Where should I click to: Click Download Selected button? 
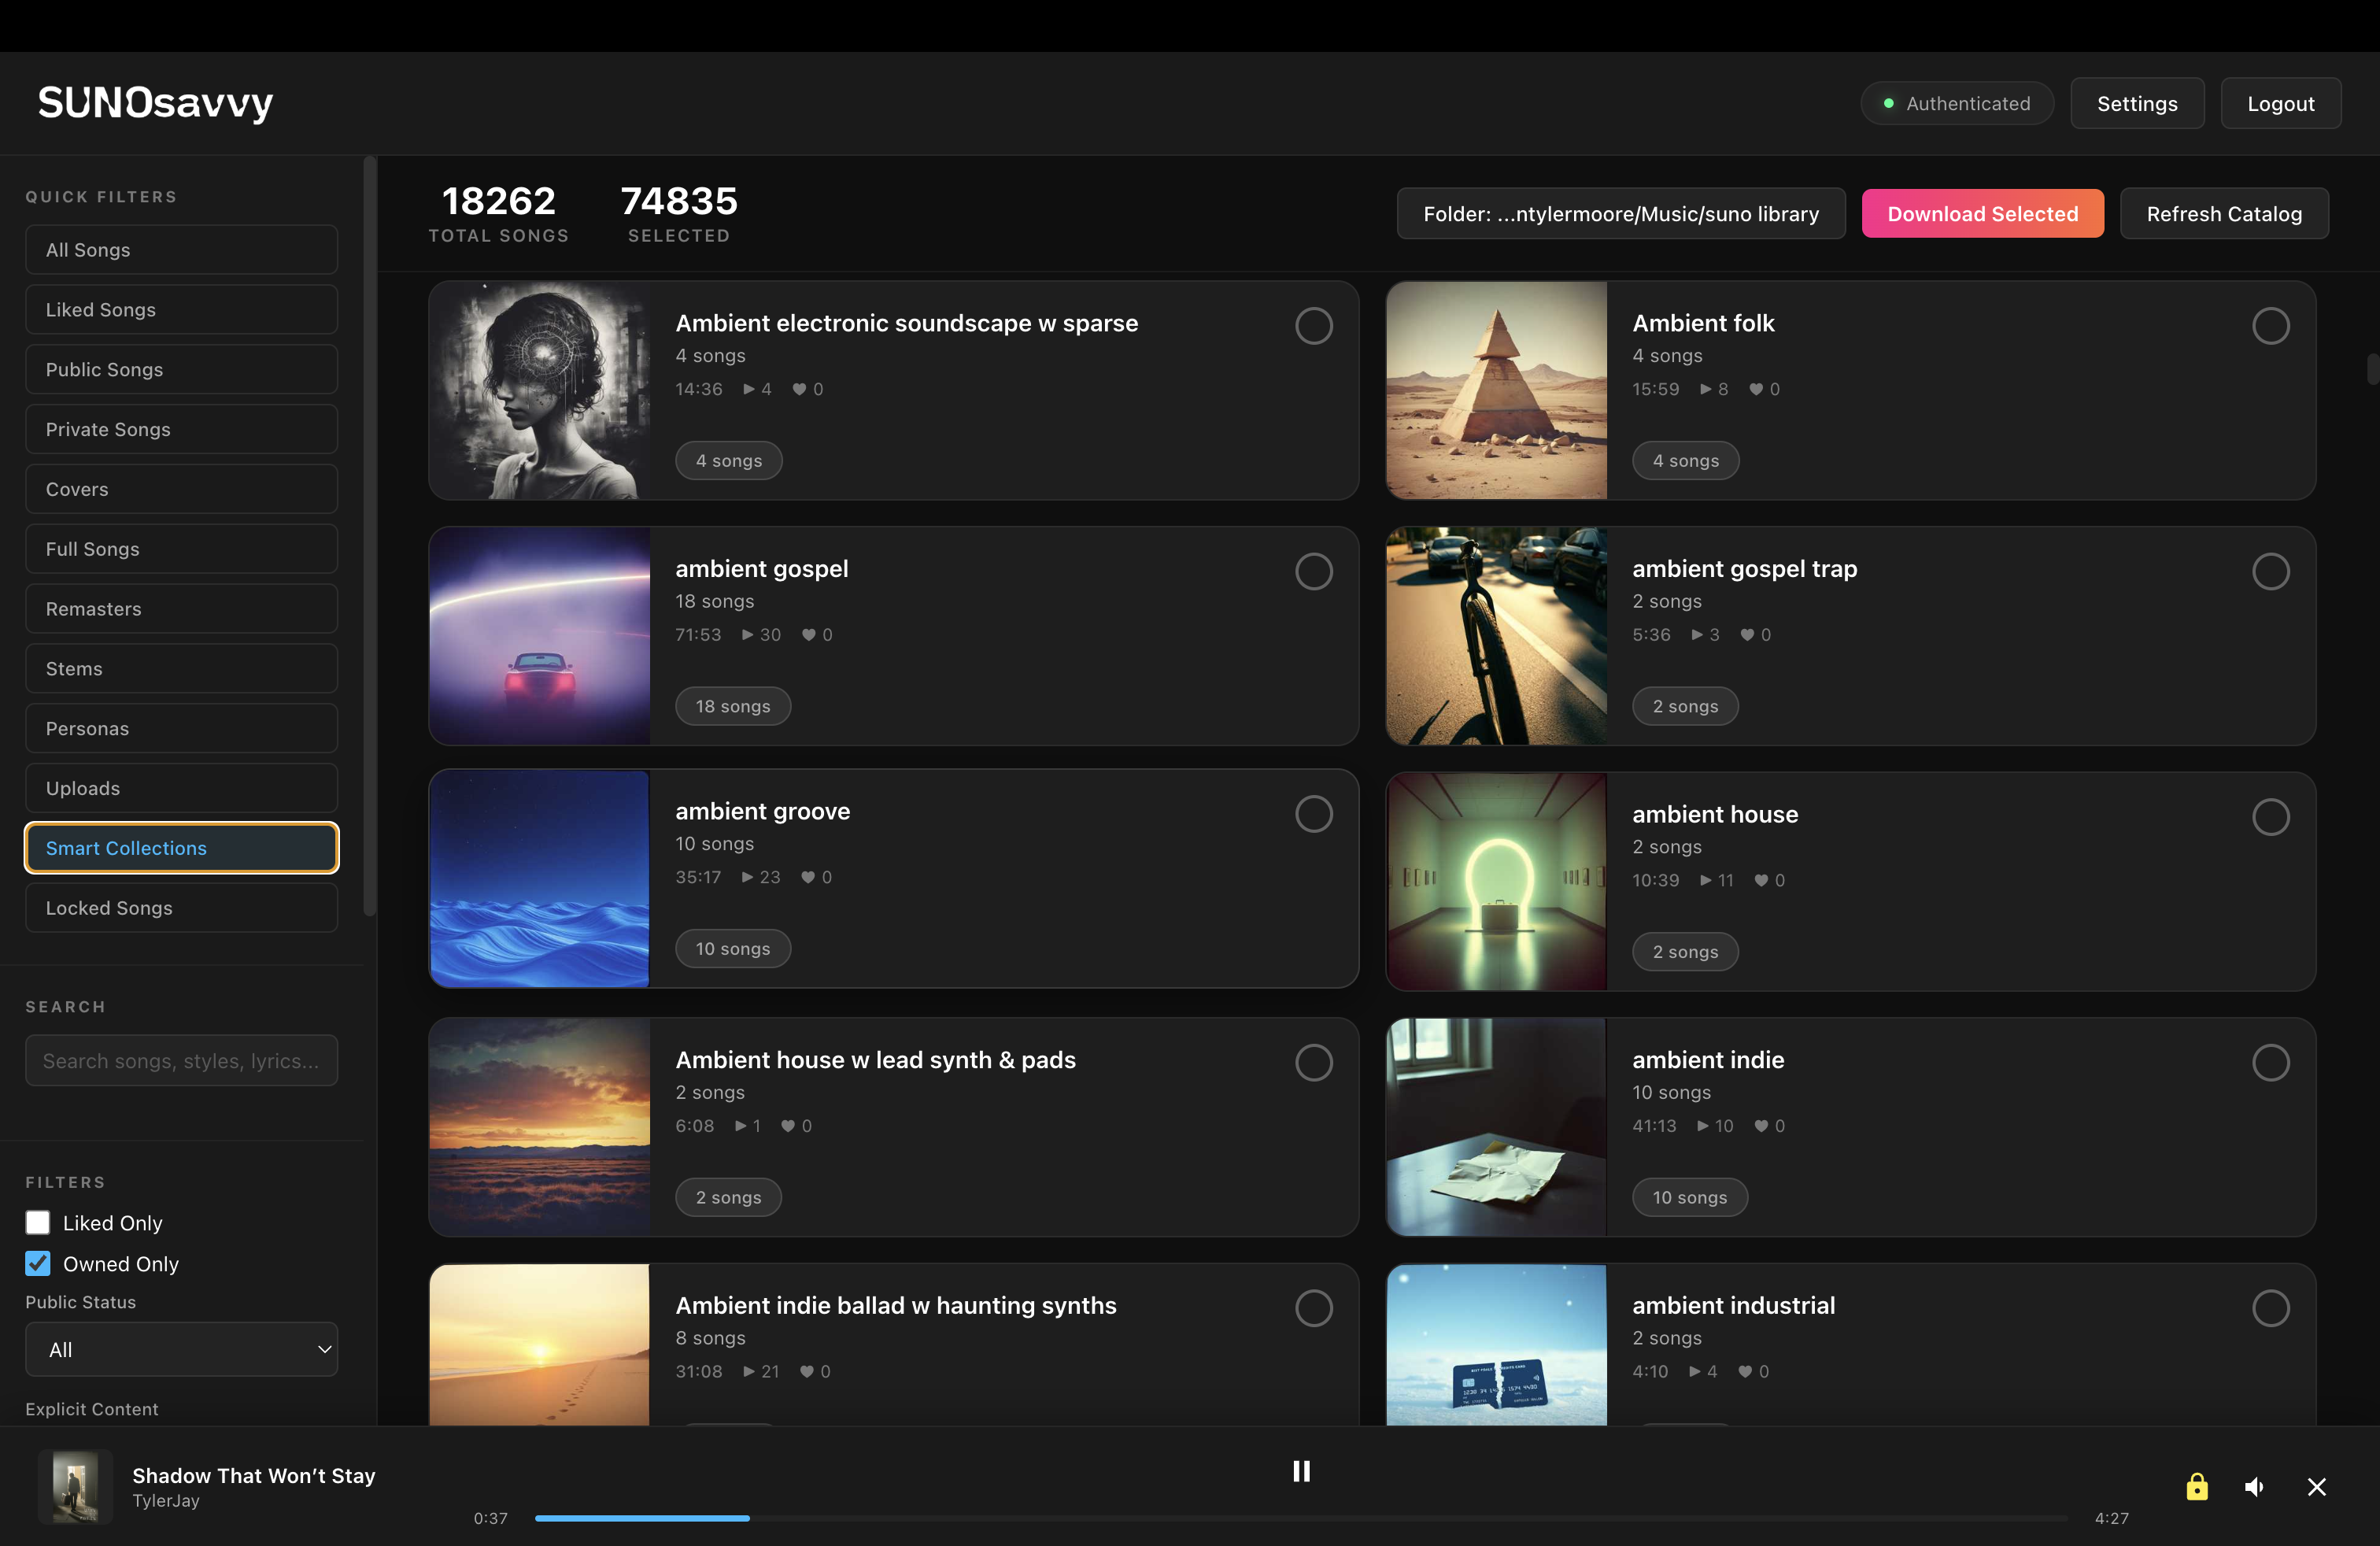1982,214
